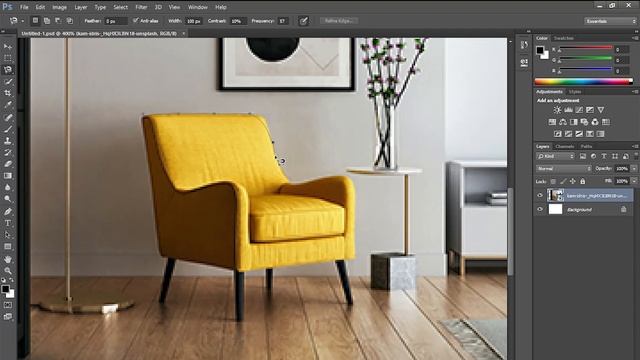
Task: Add a Curves adjustment
Action: coord(579,110)
